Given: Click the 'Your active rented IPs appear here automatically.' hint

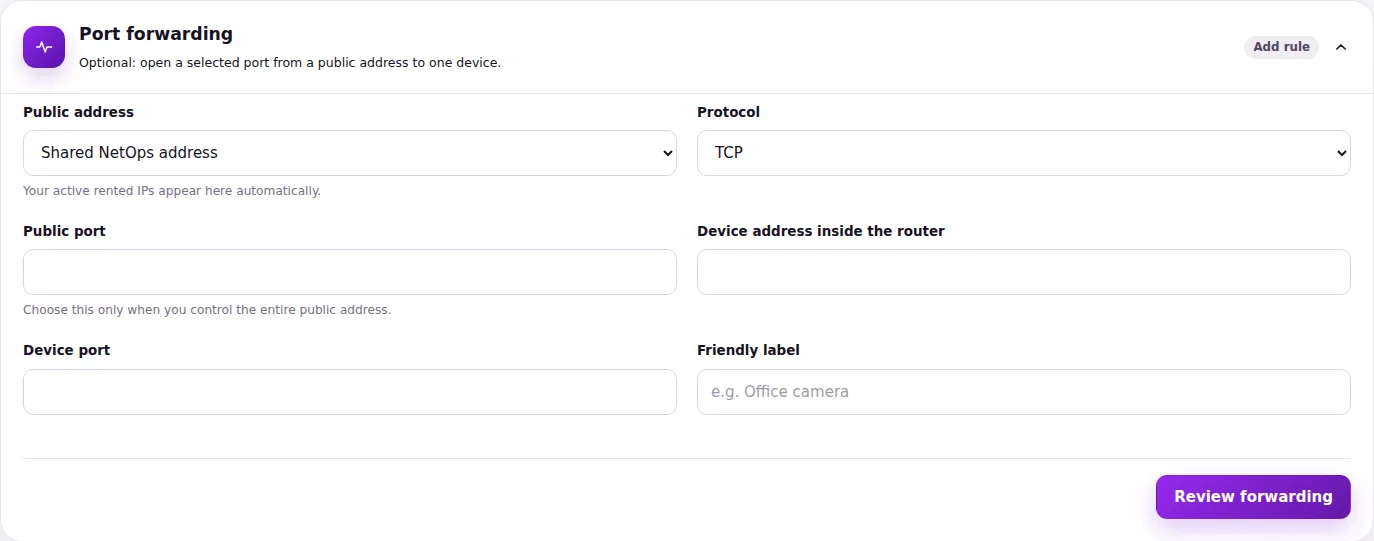Looking at the screenshot, I should coord(172,191).
